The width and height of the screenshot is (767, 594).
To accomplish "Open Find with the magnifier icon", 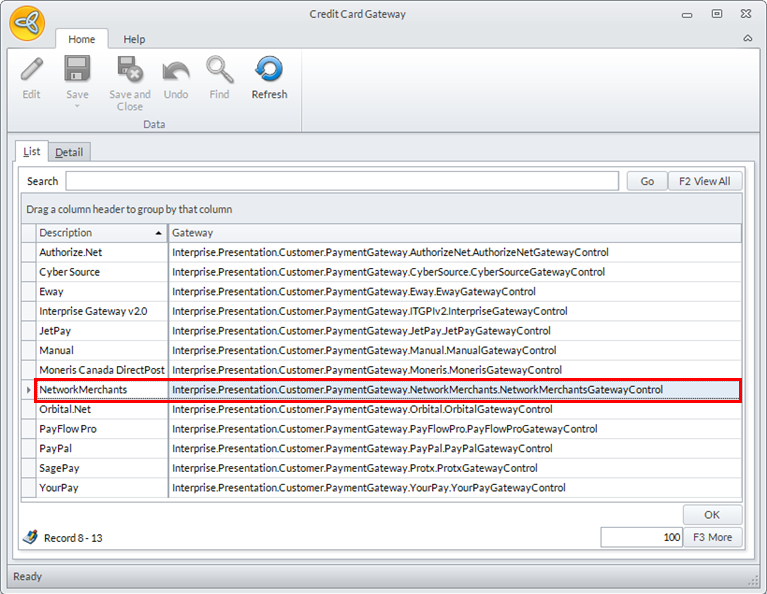I will click(219, 70).
